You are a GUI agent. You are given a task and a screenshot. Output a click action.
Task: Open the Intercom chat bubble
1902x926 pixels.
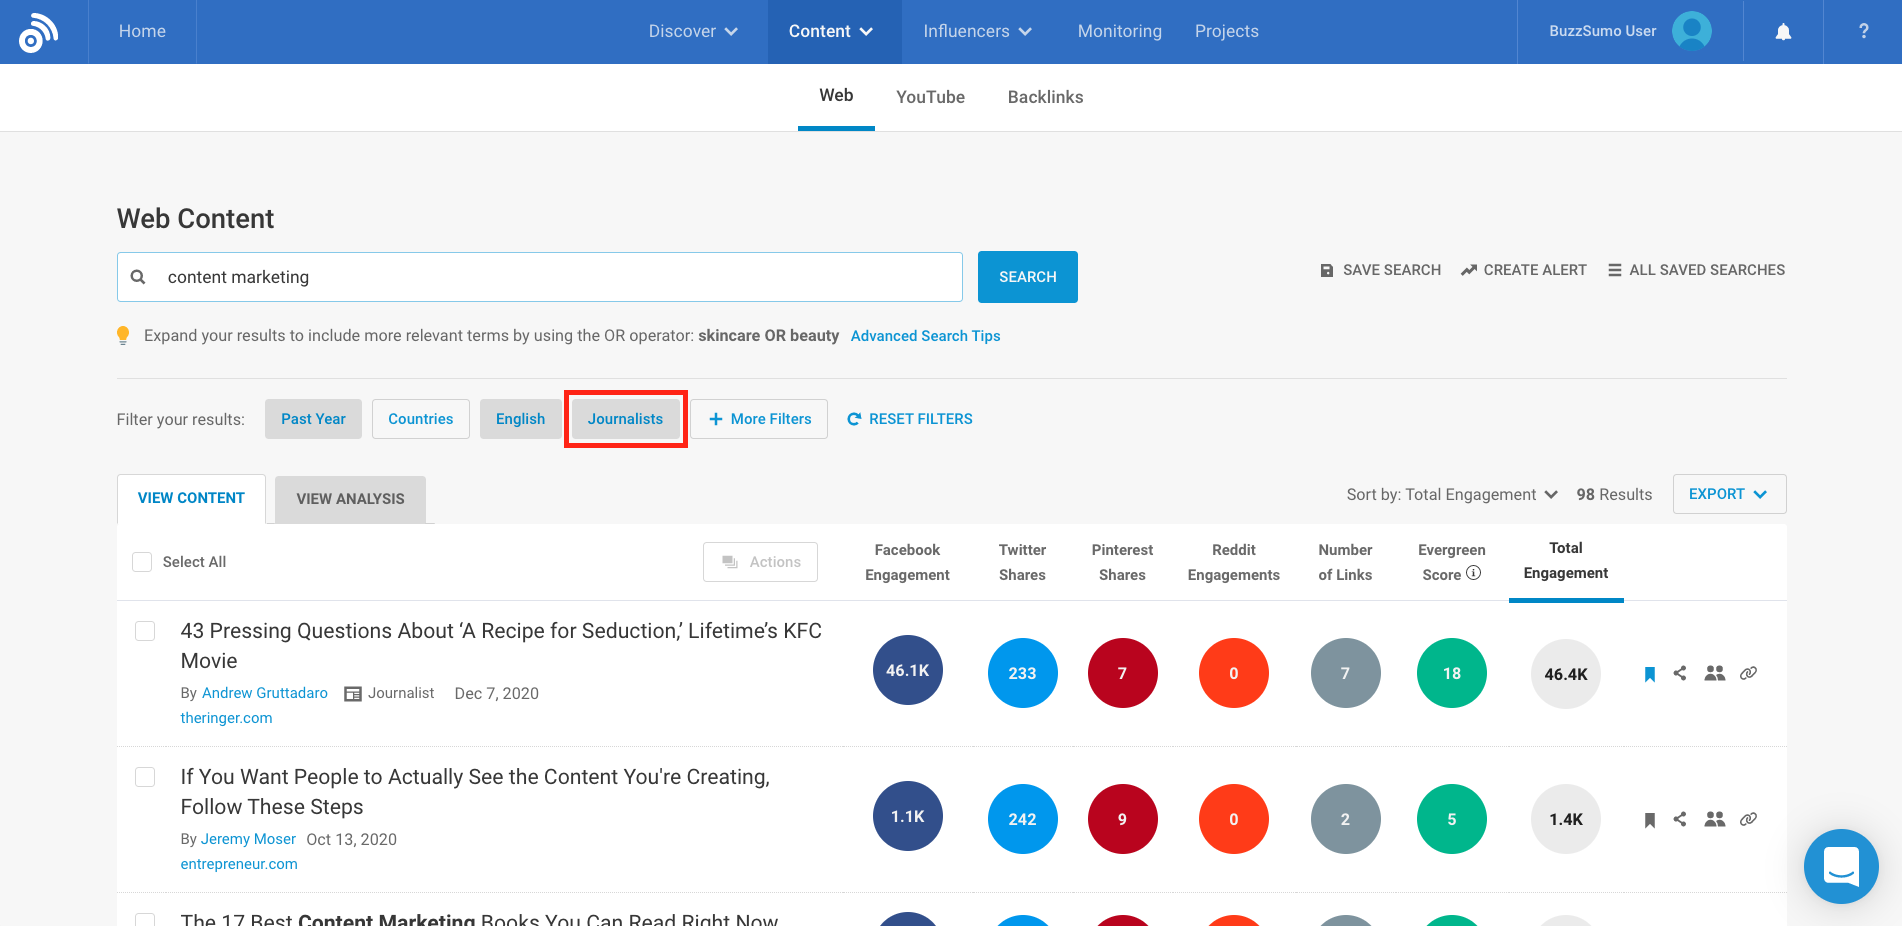1841,866
